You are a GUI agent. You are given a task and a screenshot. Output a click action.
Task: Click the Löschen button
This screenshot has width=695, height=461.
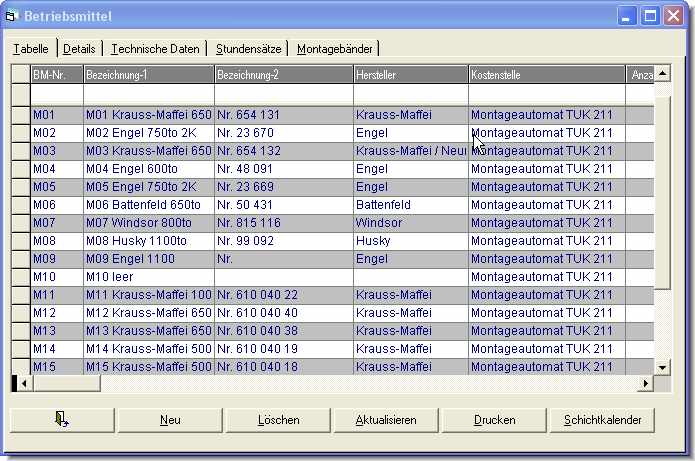pyautogui.click(x=277, y=420)
